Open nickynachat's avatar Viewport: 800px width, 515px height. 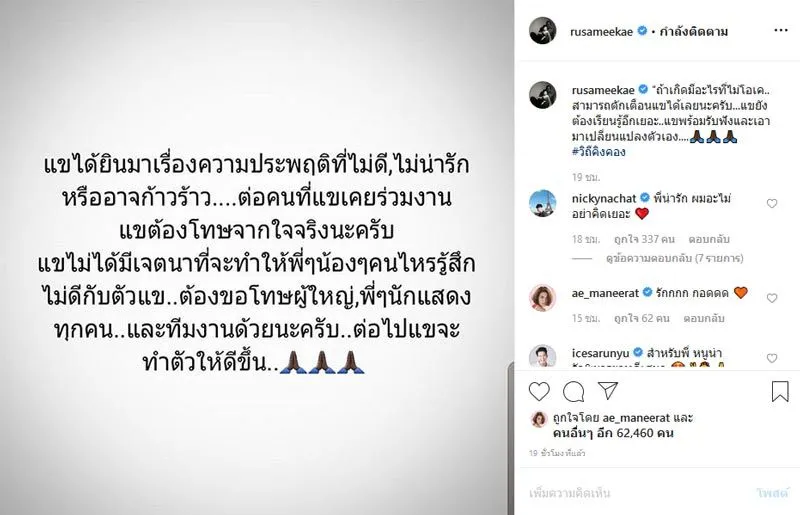pos(542,203)
